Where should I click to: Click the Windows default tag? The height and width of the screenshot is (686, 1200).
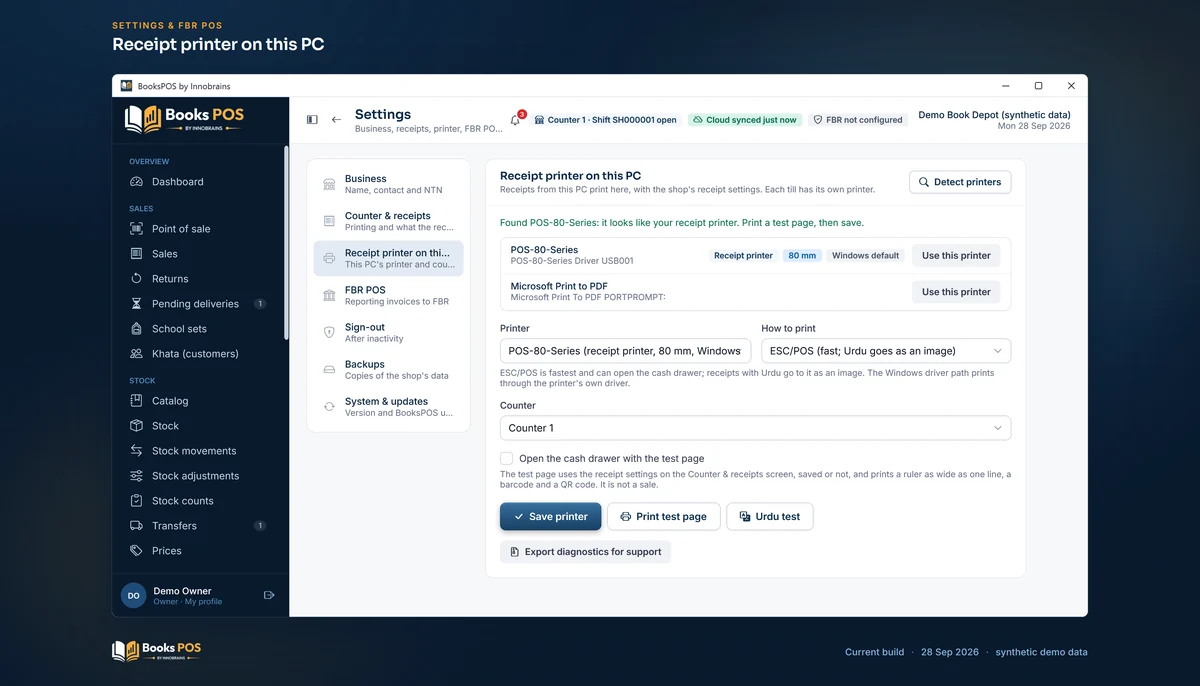pos(866,255)
